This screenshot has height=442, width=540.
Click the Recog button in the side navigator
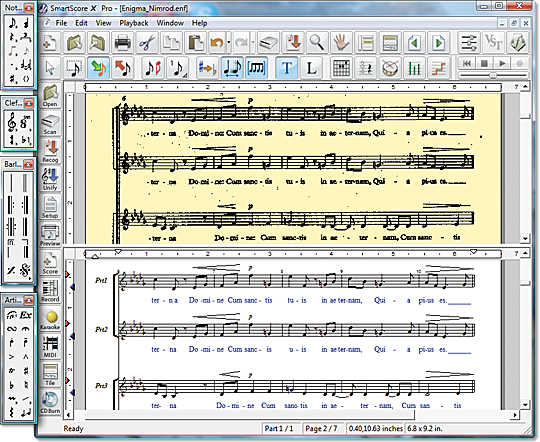click(x=50, y=152)
